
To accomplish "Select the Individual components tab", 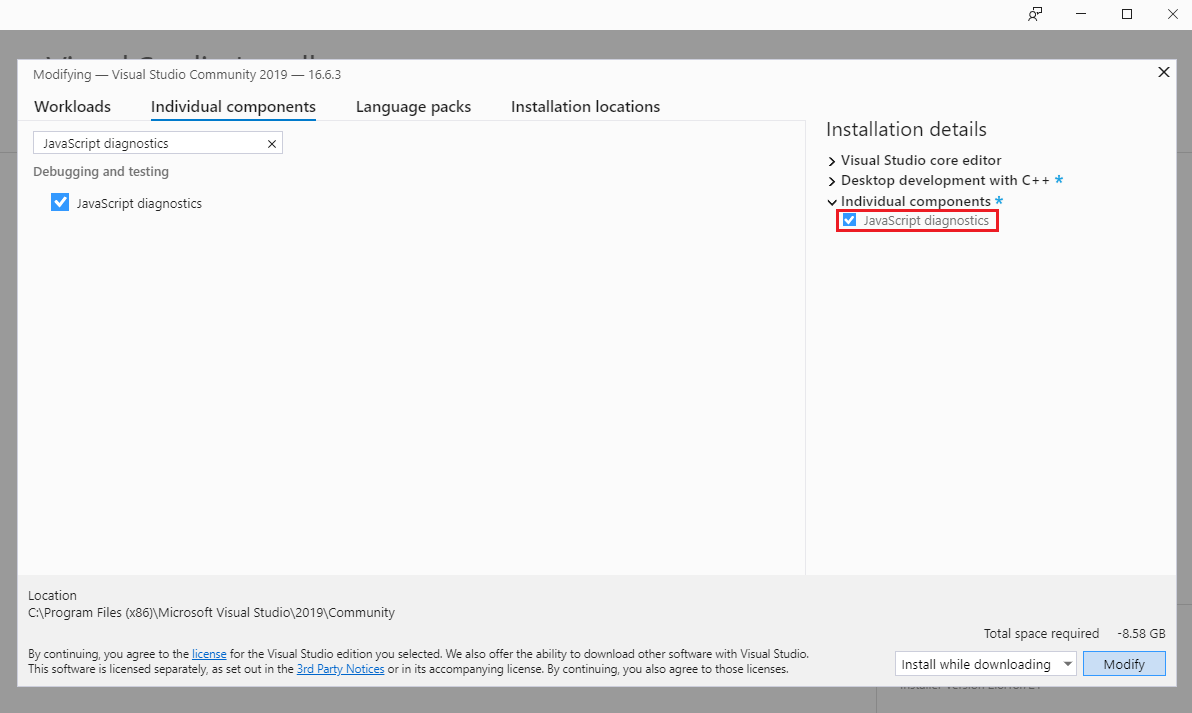I will (233, 106).
